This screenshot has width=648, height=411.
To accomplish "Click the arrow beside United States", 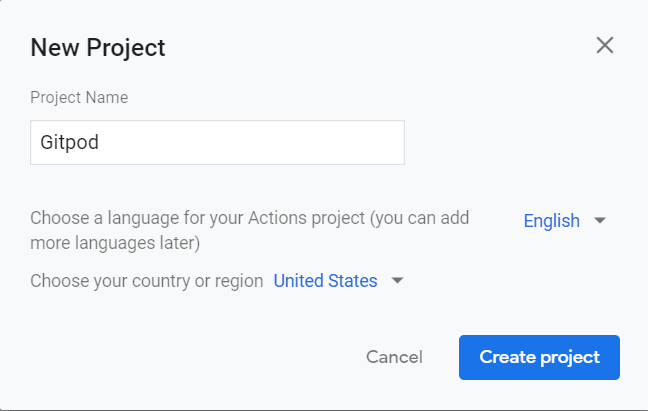I will pos(397,281).
